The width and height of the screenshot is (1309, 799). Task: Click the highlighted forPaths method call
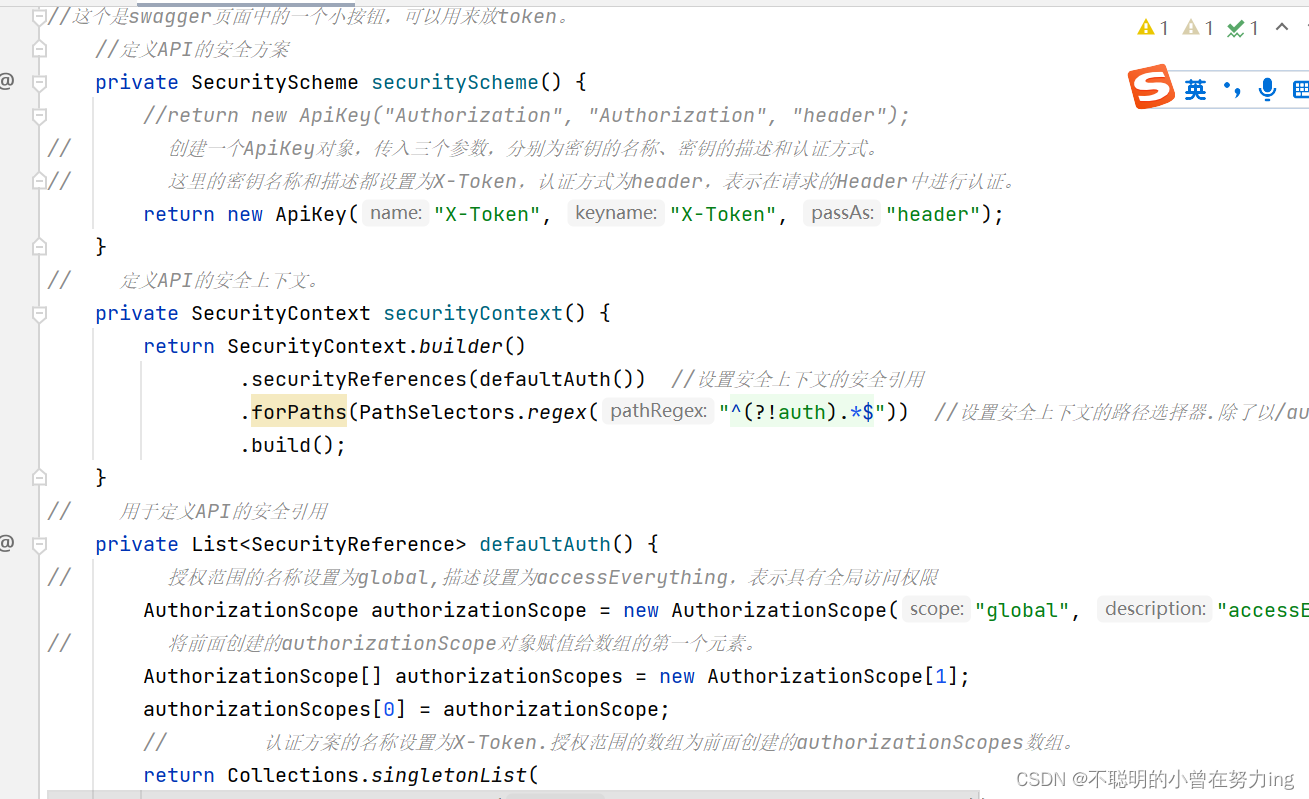click(298, 411)
